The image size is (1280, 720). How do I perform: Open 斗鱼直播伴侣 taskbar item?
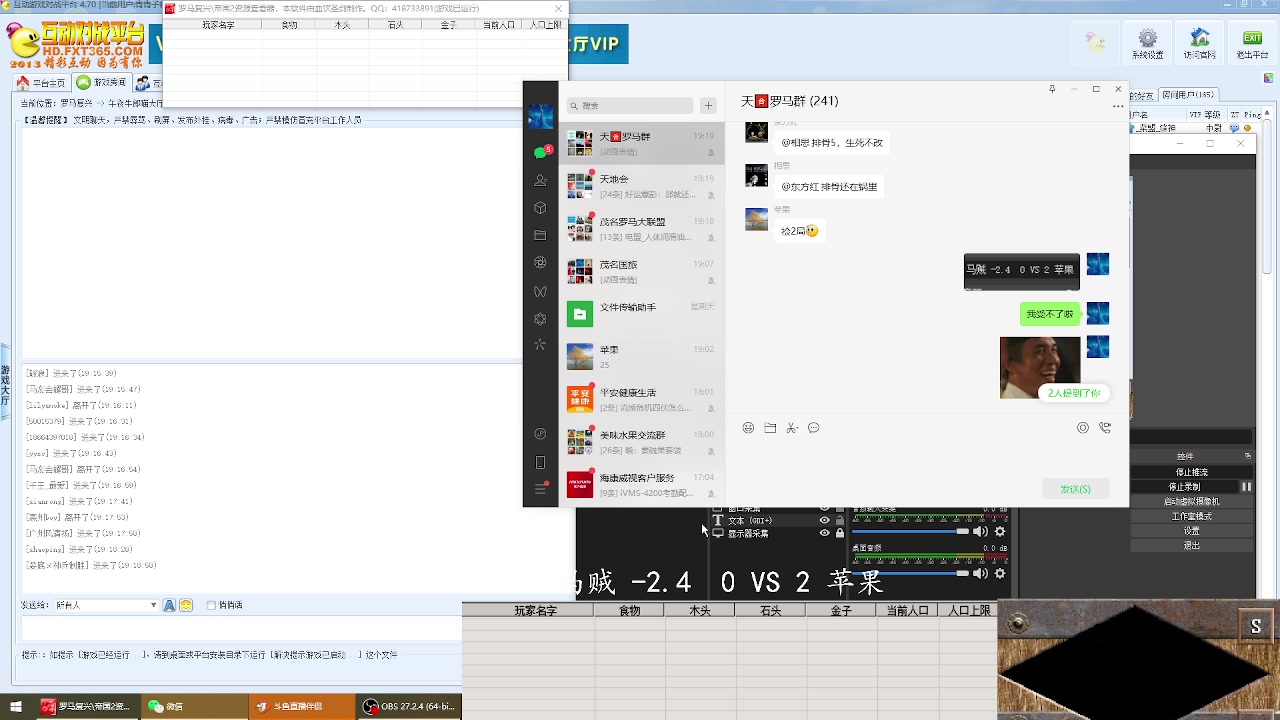tap(302, 707)
